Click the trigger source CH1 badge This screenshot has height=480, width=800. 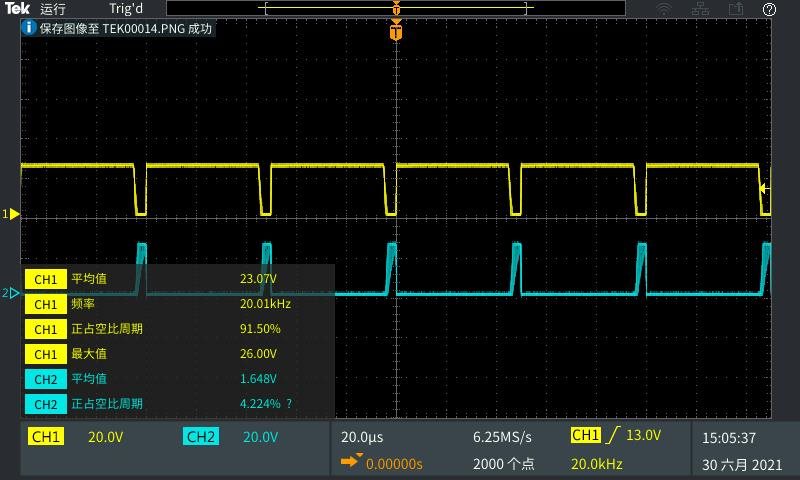point(586,435)
